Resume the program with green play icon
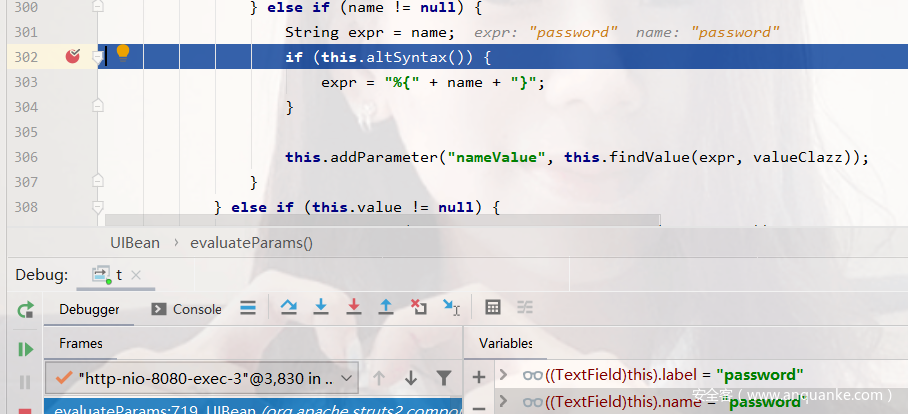This screenshot has height=414, width=908. coord(25,349)
